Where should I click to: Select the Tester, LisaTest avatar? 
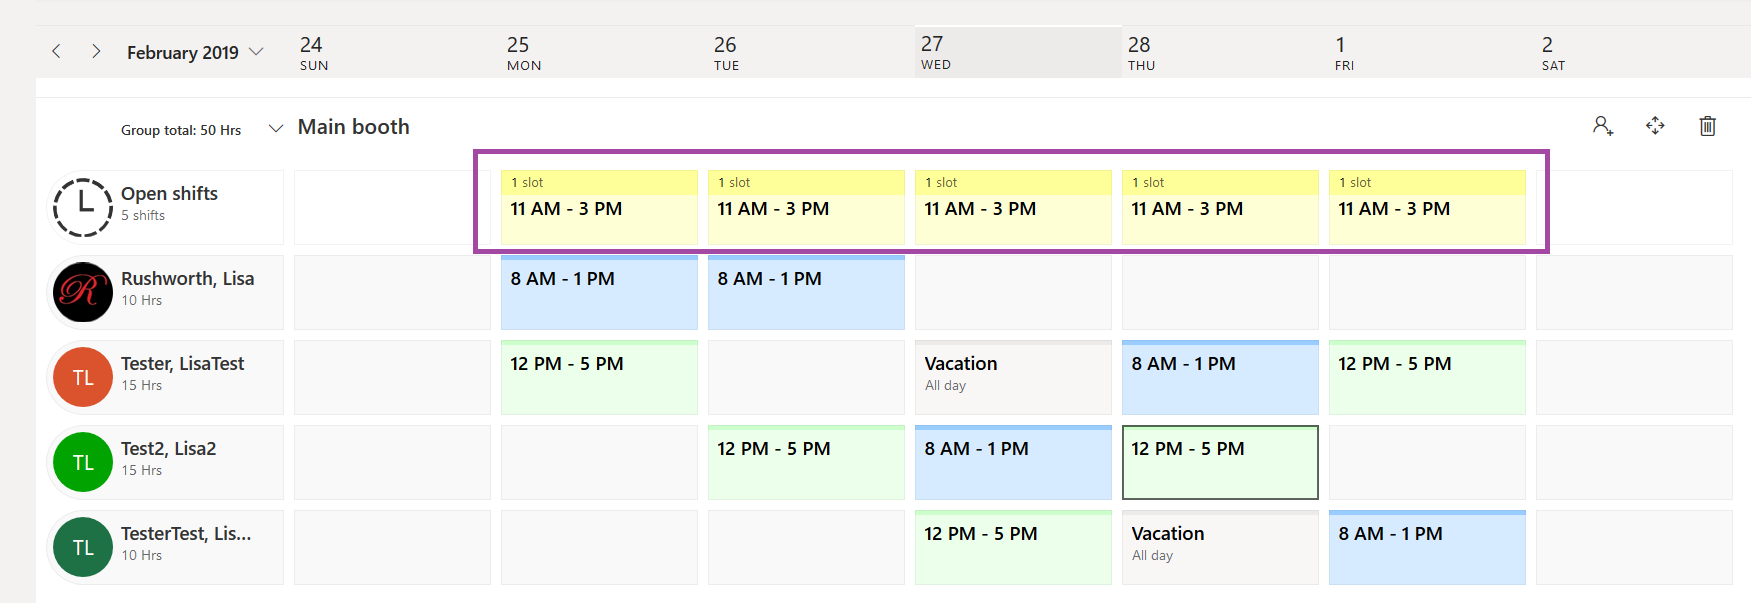click(x=82, y=377)
